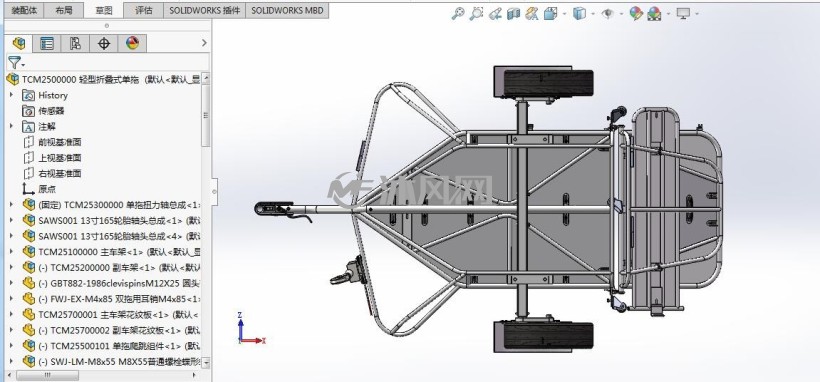Open the PropertyManager tab icon
The width and height of the screenshot is (820, 382).
(47, 43)
